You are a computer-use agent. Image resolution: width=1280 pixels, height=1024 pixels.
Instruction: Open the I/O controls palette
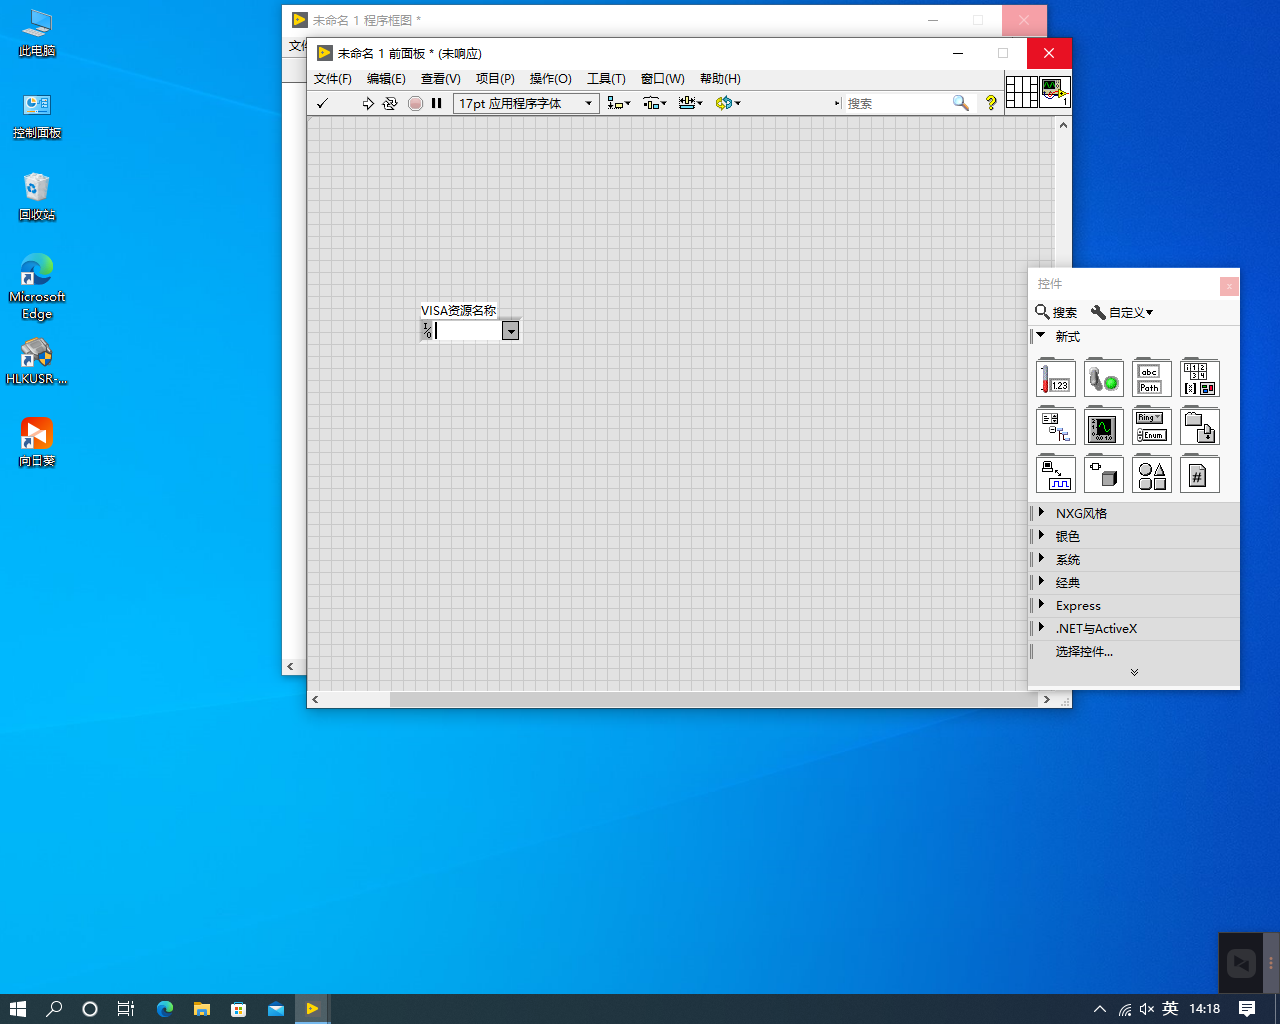click(x=1056, y=474)
